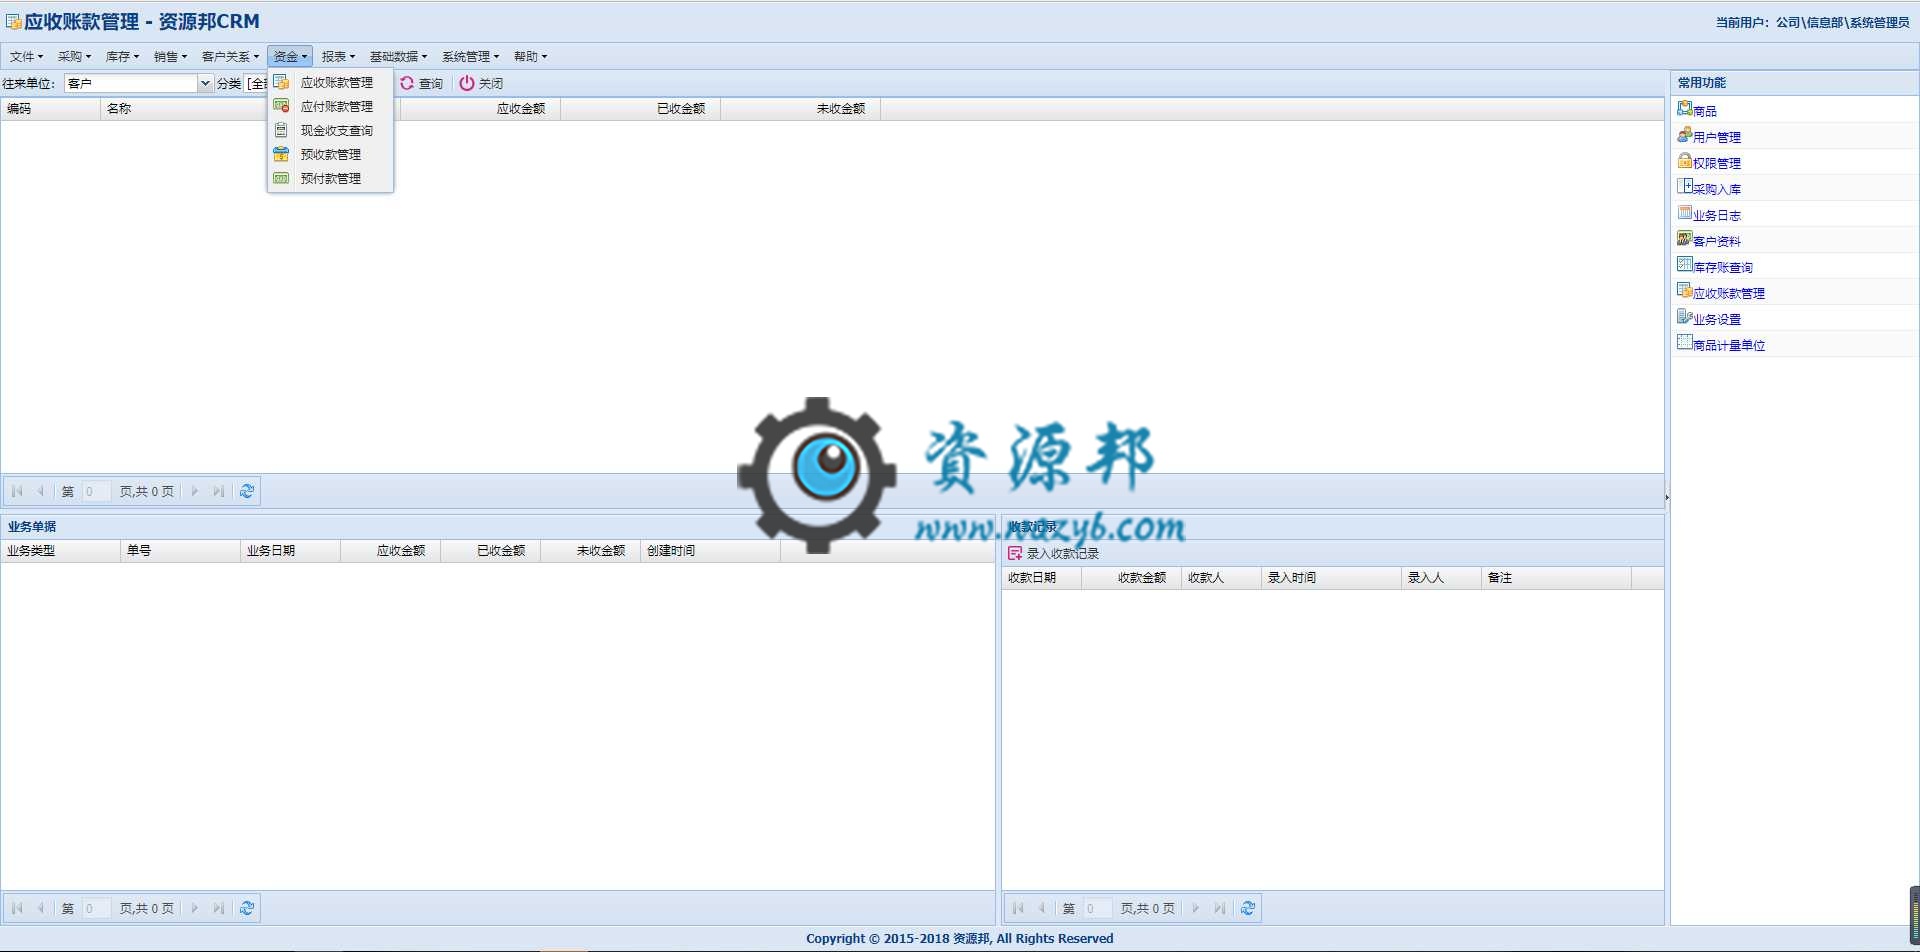Click the 应收账款管理 menu item icon
This screenshot has height=952, width=1920.
pos(281,82)
